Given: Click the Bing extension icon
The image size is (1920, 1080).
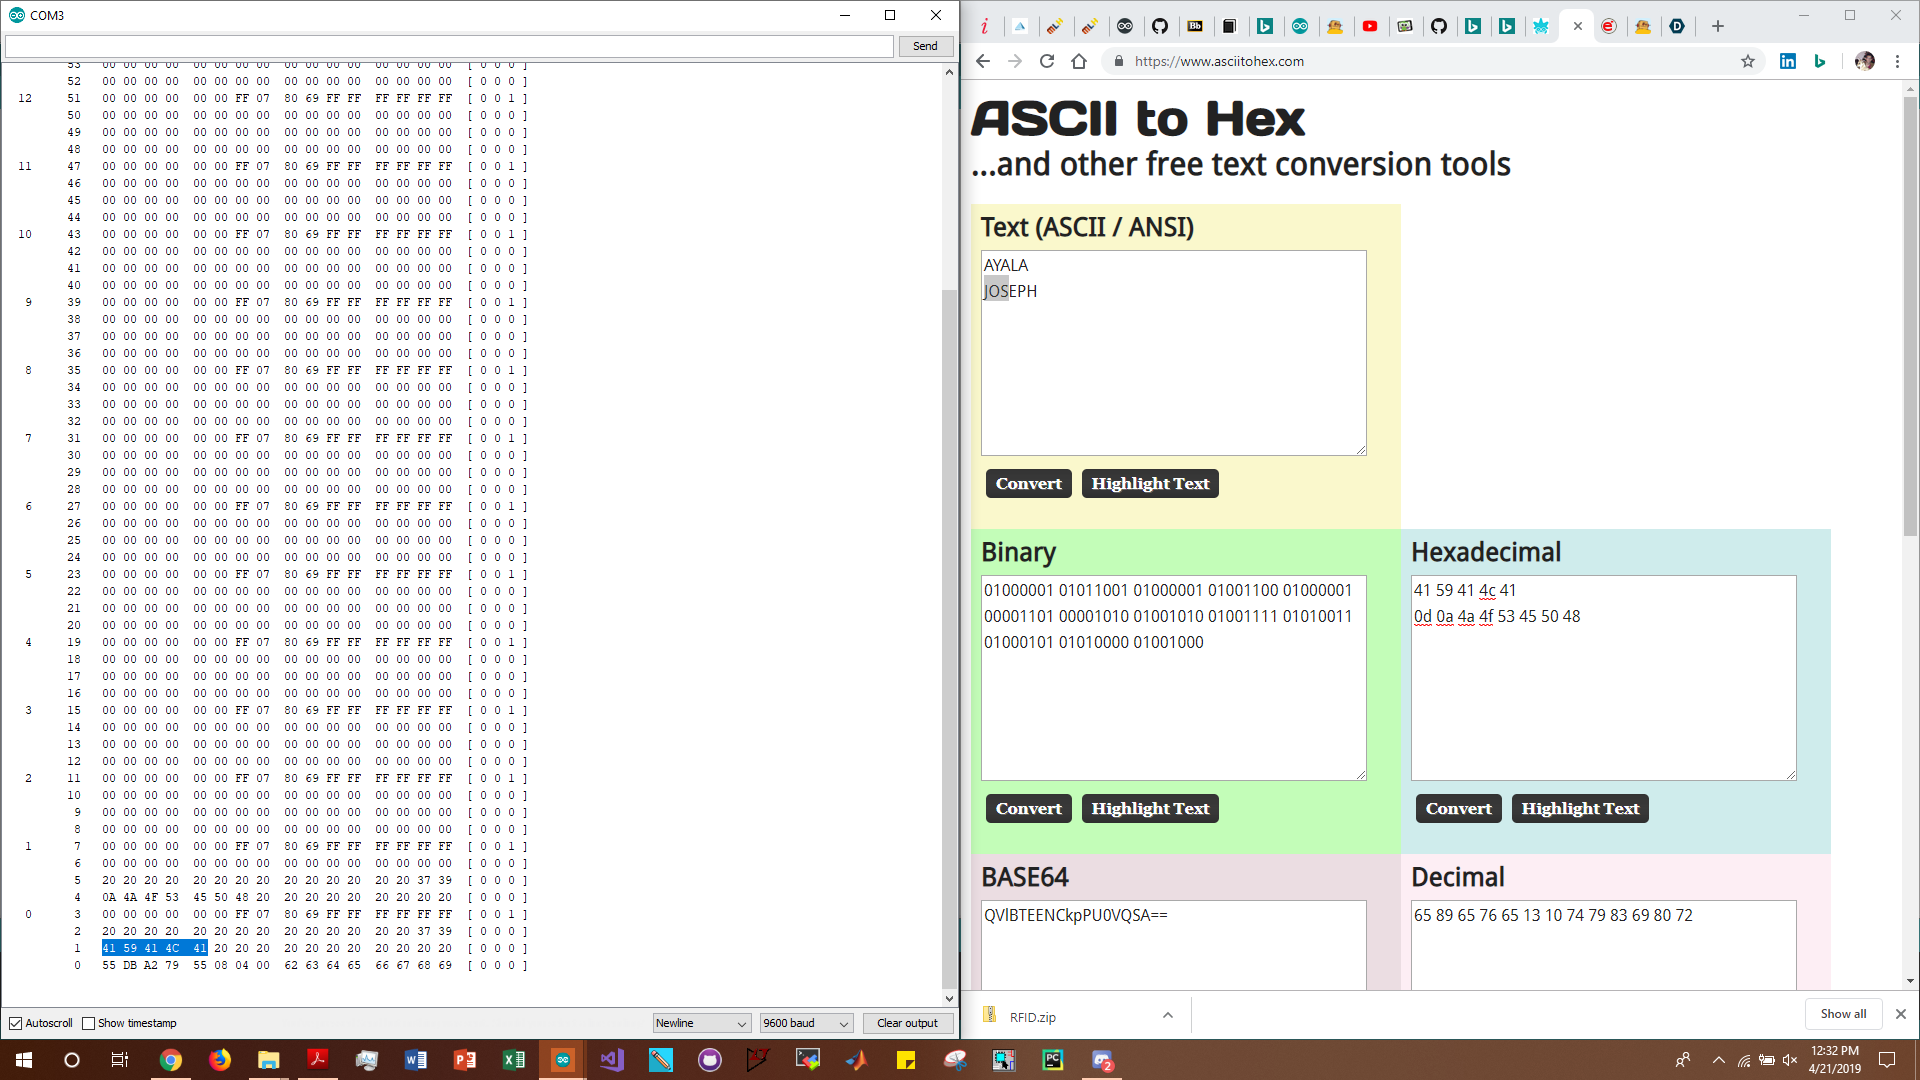Looking at the screenshot, I should point(1819,61).
